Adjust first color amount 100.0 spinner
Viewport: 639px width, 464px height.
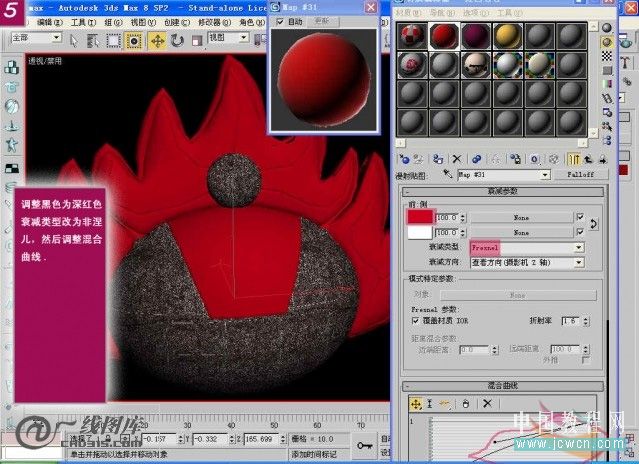(x=463, y=218)
